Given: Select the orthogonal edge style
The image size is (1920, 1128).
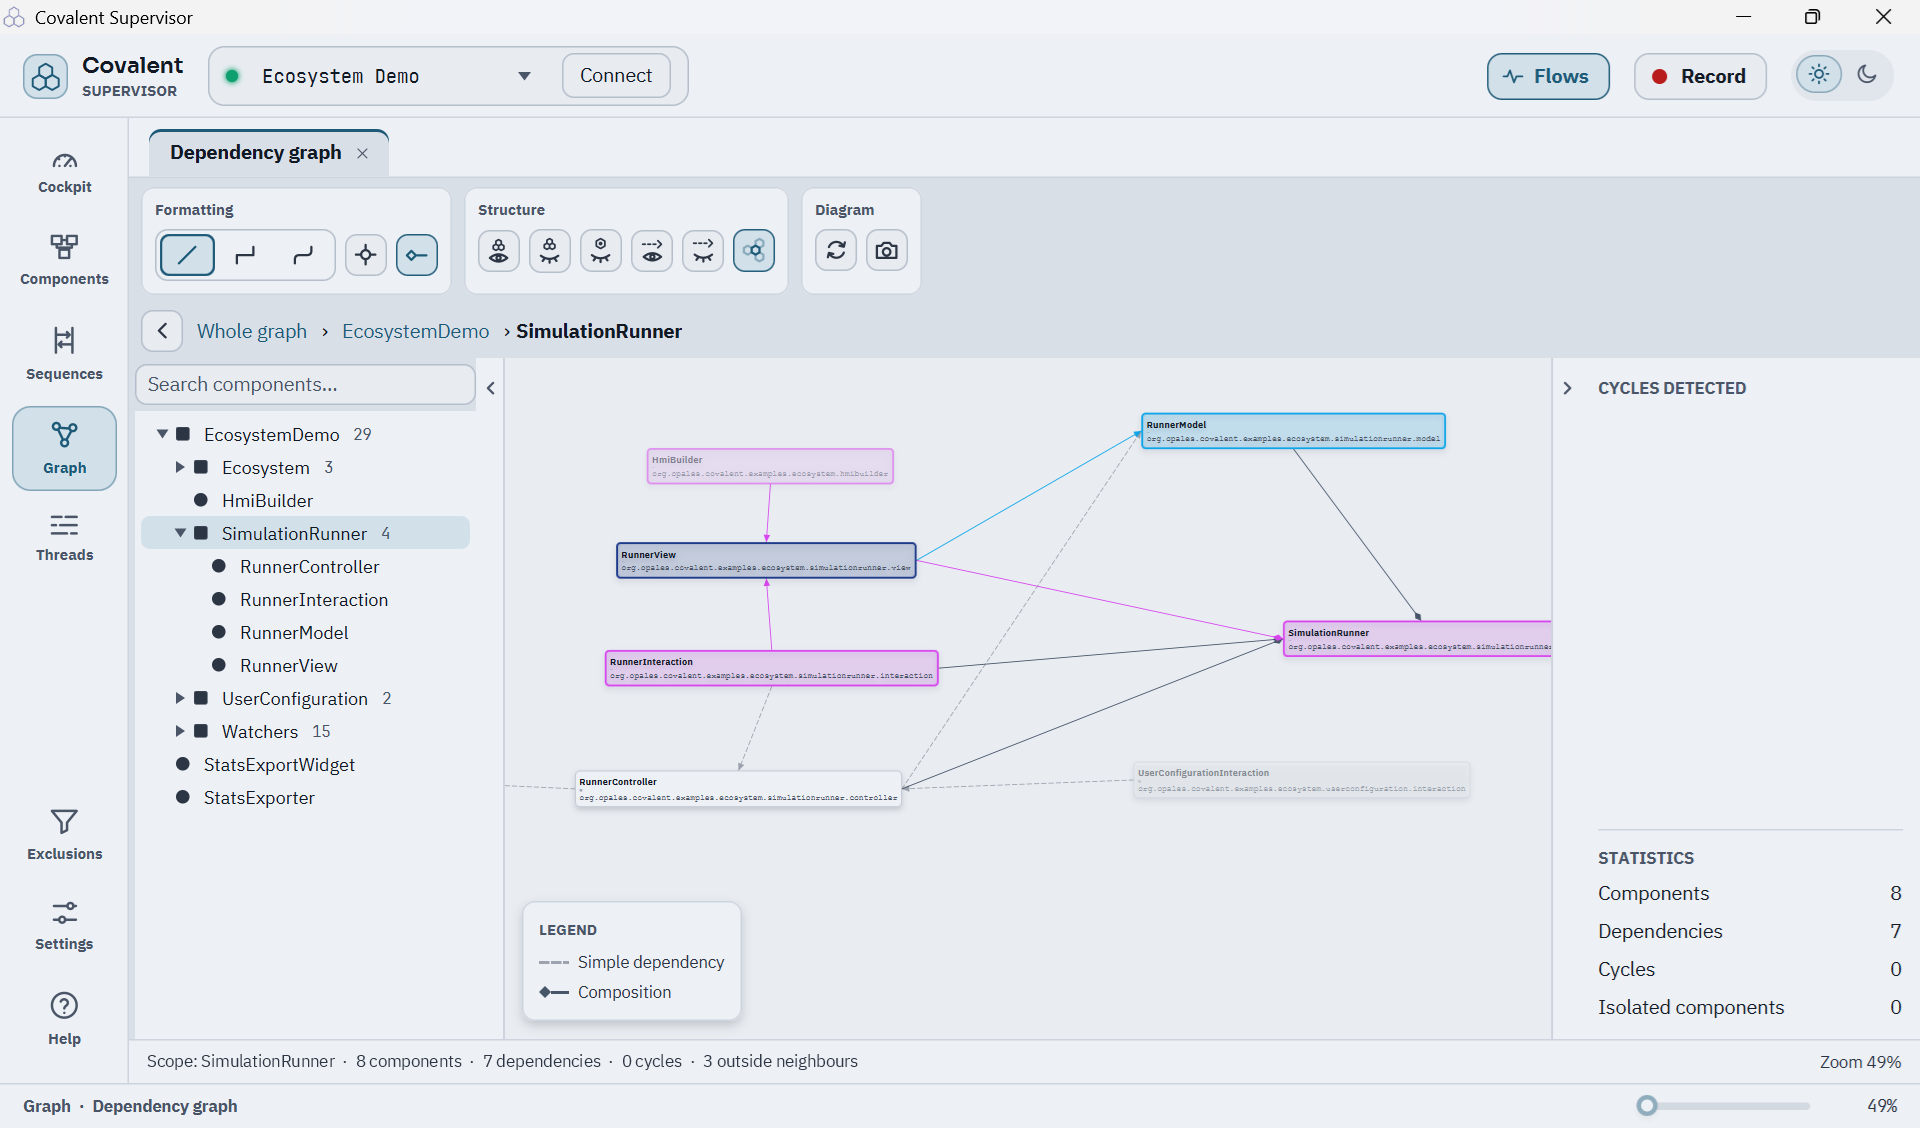Looking at the screenshot, I should (245, 255).
